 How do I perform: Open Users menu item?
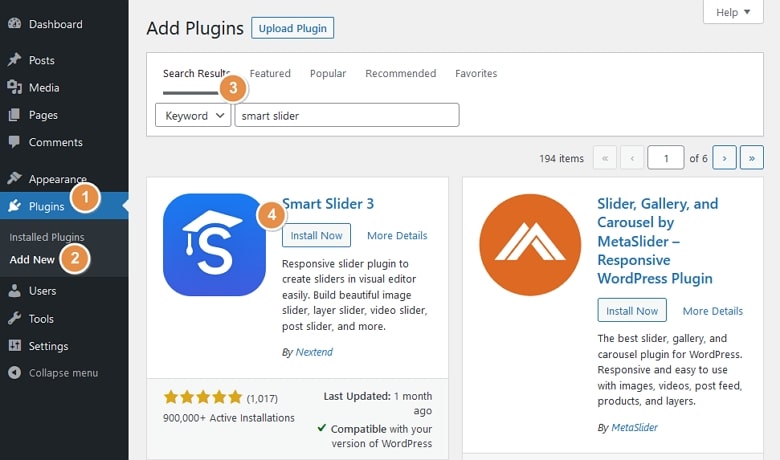point(42,291)
